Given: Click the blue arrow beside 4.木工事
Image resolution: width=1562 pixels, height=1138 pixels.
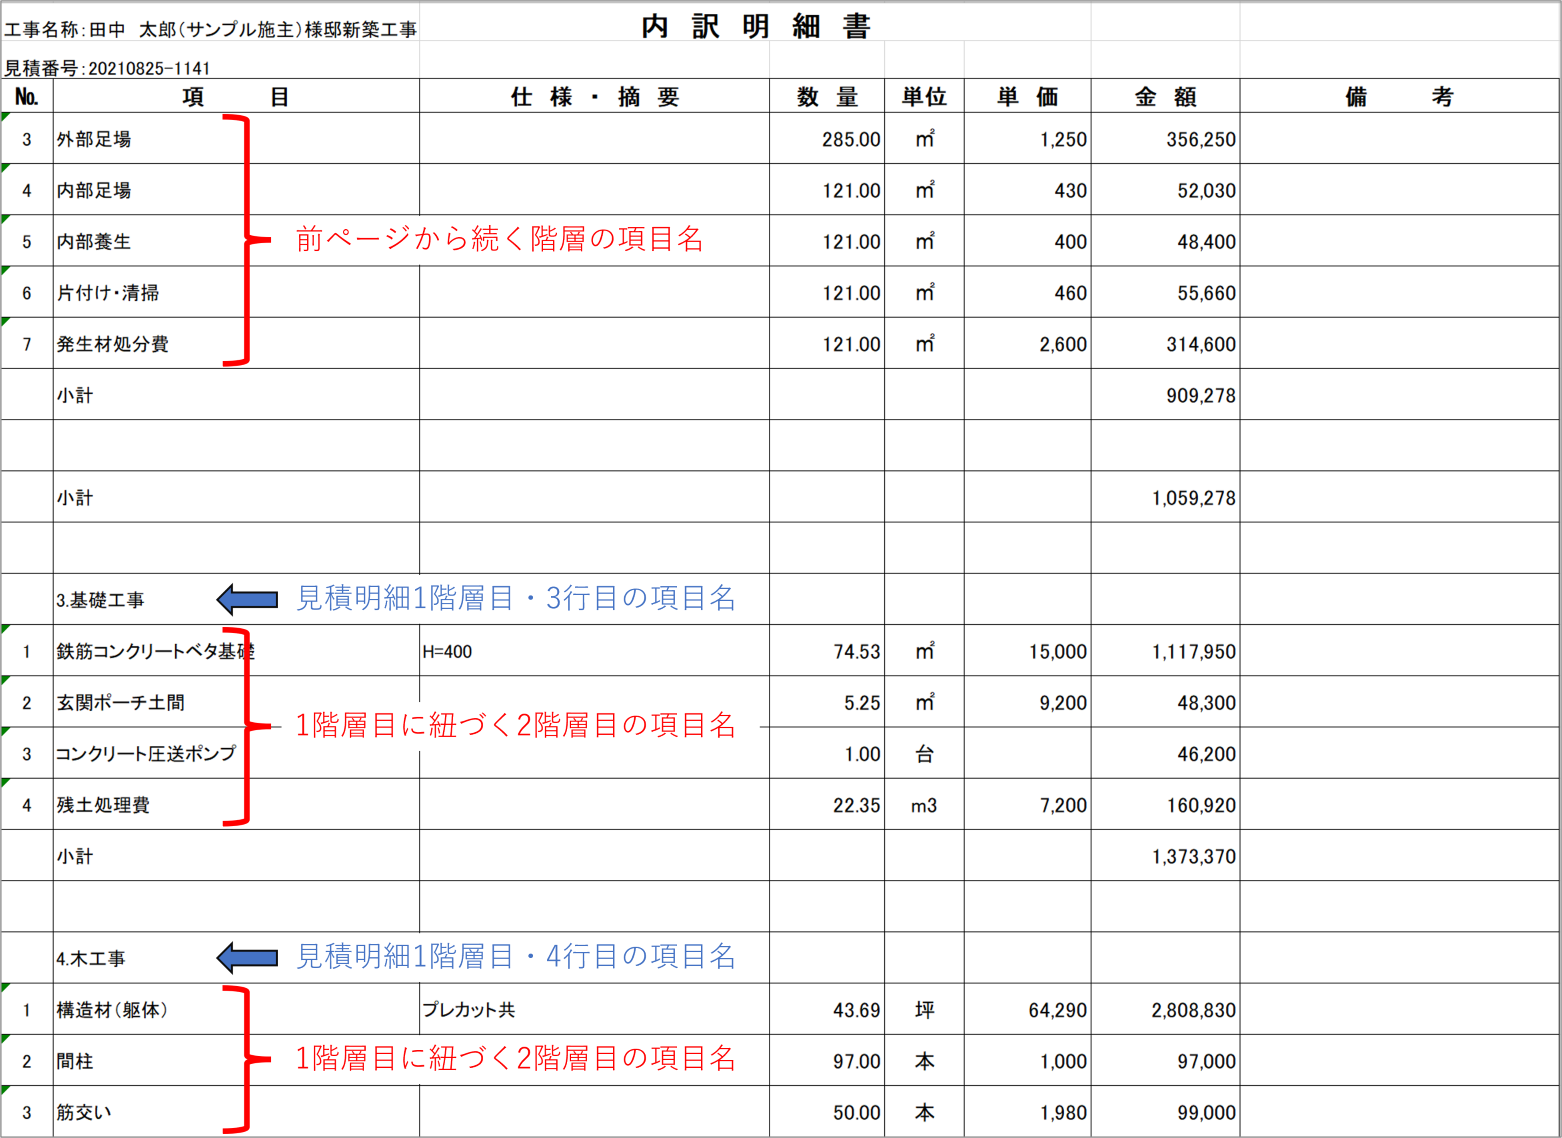Looking at the screenshot, I should 247,957.
